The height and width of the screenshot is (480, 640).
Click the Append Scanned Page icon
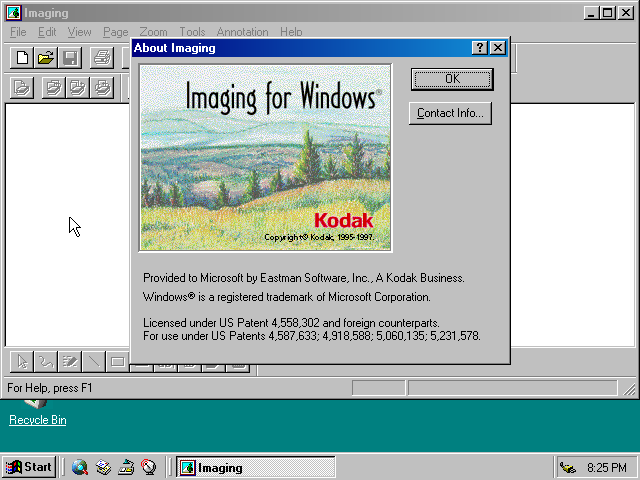point(78,87)
